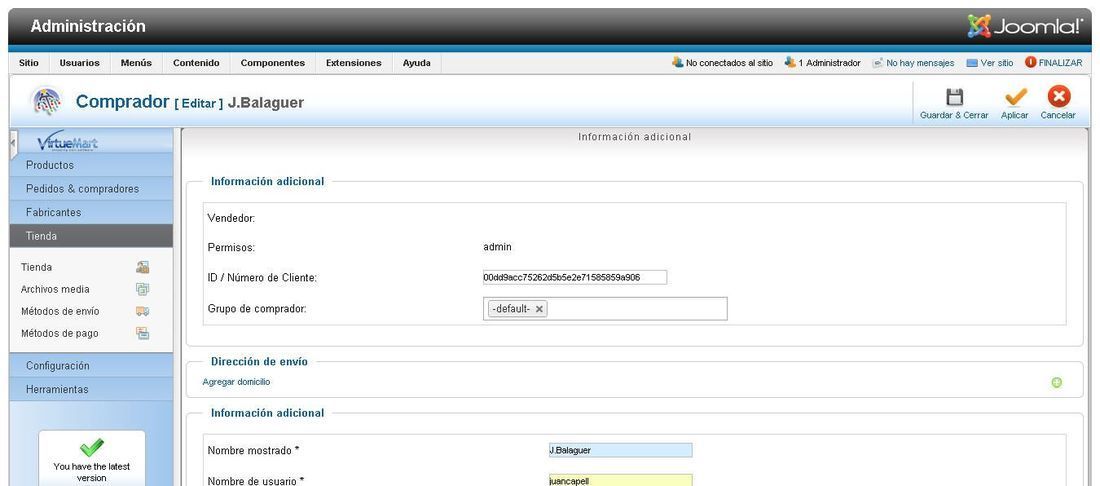Expand the Fabricantes sidebar section
This screenshot has height=486, width=1100.
click(91, 212)
